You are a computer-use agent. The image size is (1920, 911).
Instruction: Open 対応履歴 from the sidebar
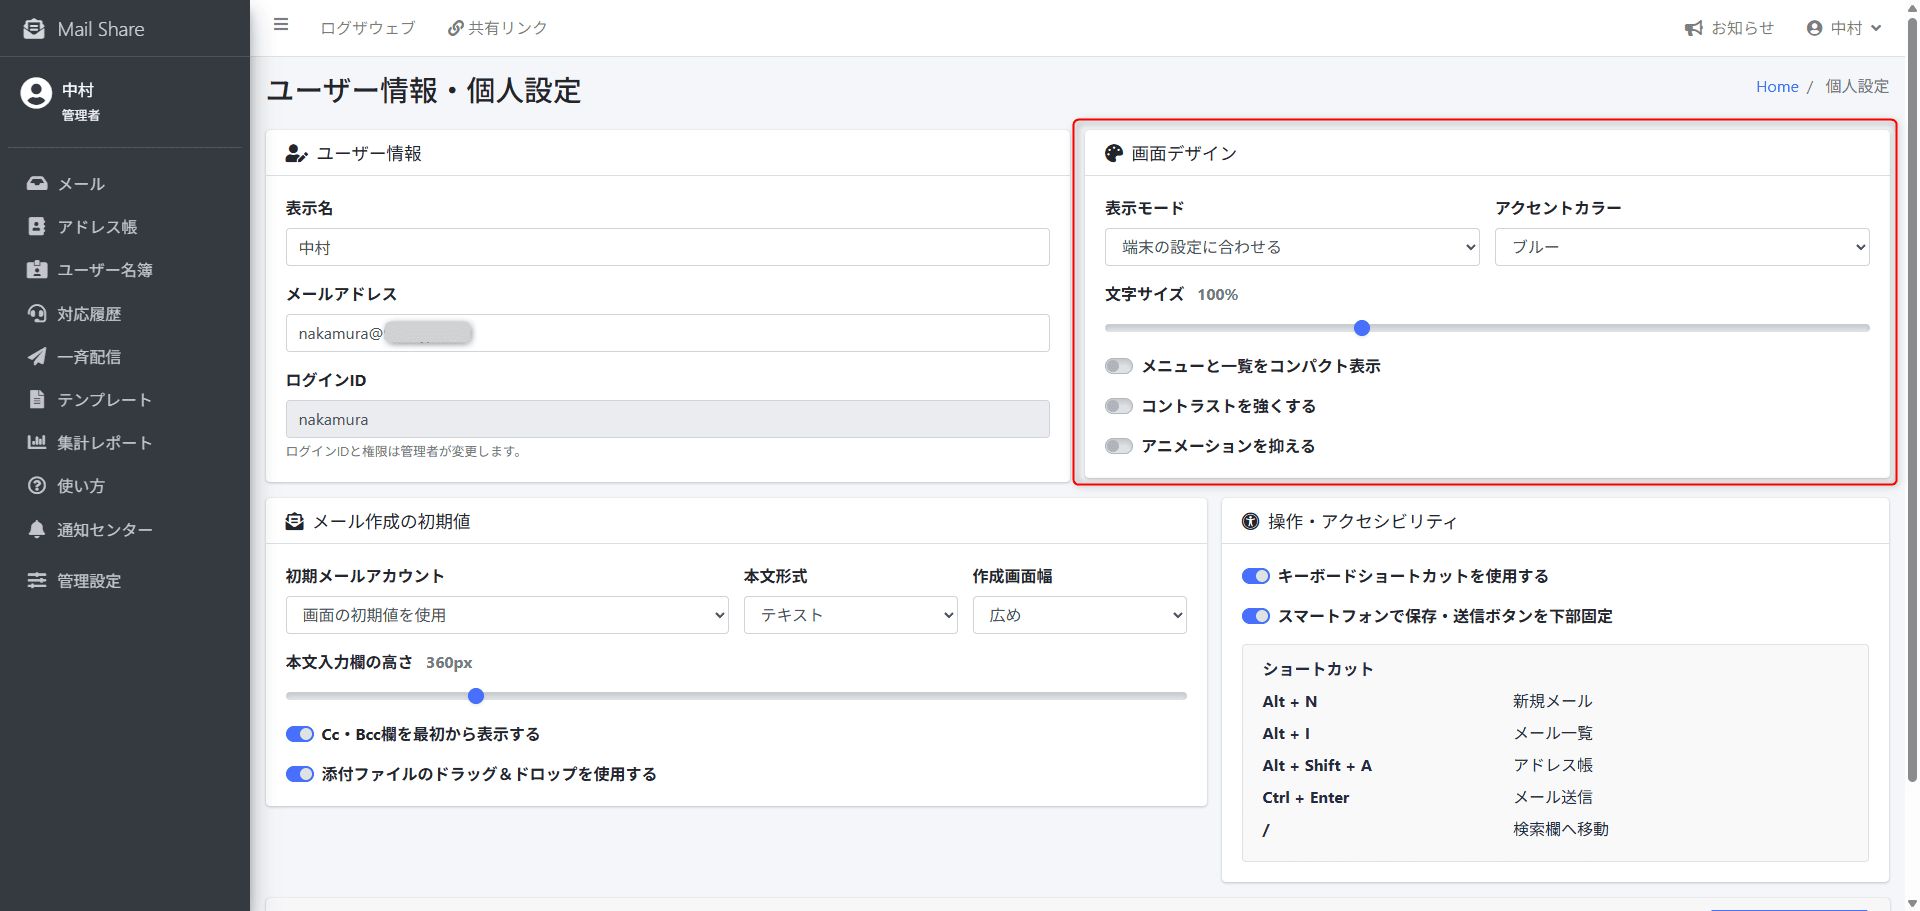(x=125, y=314)
